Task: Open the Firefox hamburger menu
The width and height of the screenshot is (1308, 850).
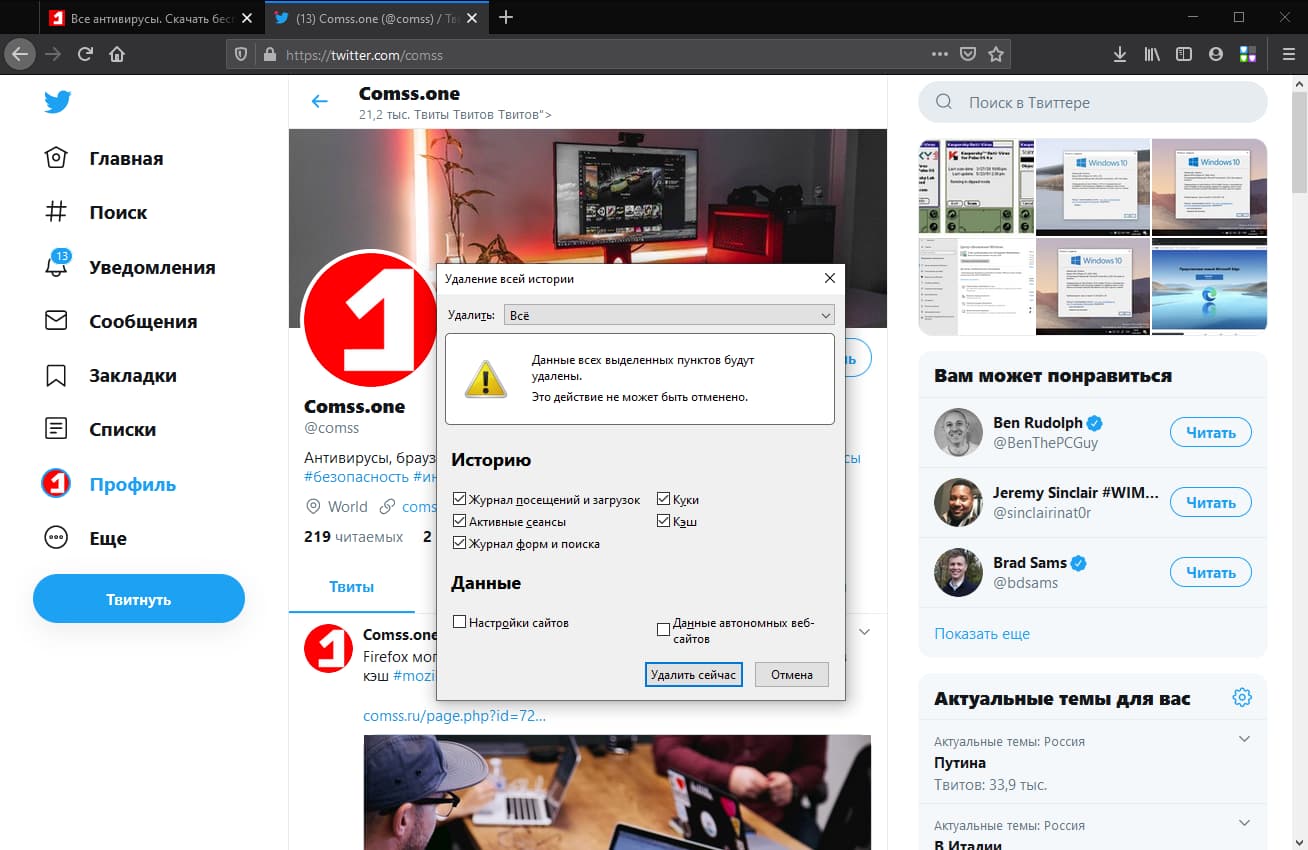Action: 1288,54
